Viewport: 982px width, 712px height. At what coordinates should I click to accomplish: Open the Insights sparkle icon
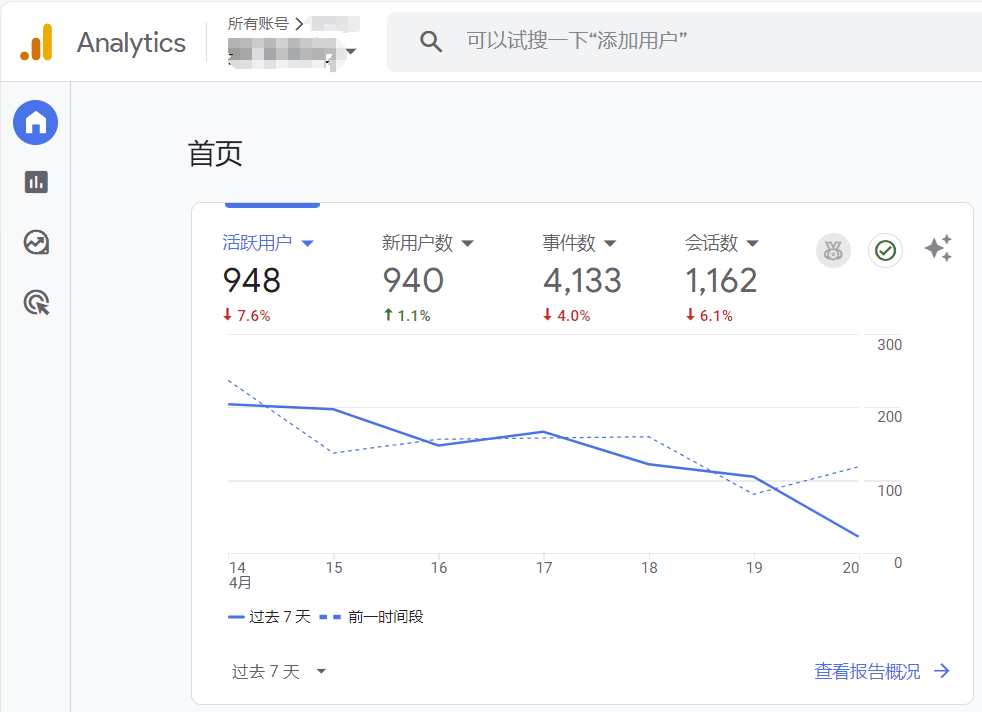point(938,249)
